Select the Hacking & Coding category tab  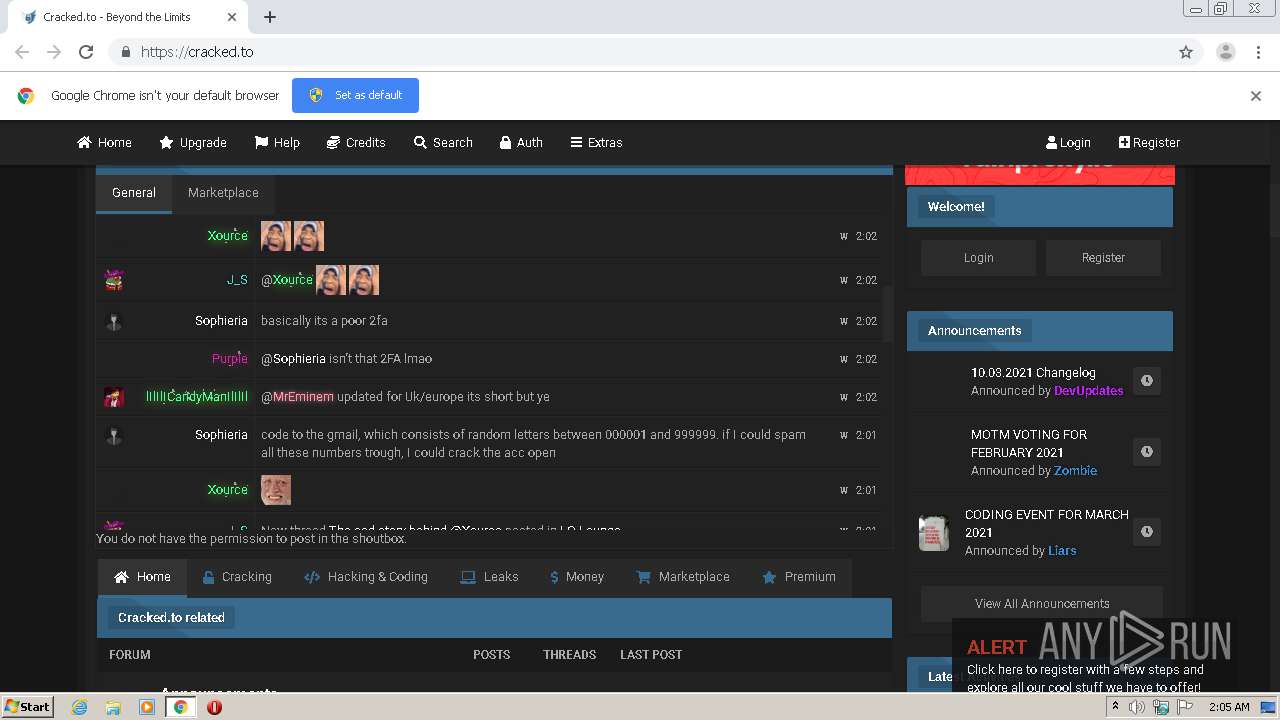click(x=366, y=577)
